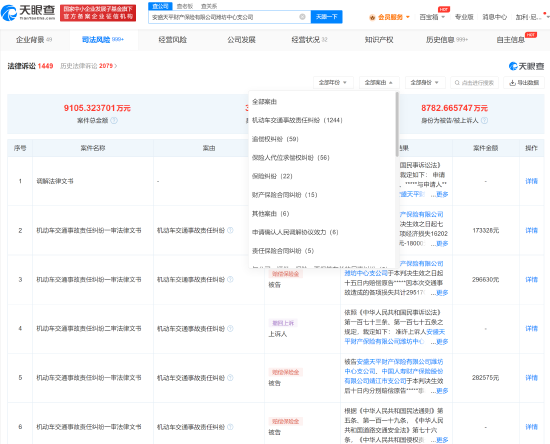
Task: Click the info icon in row 2 案由
Action: pos(230,230)
